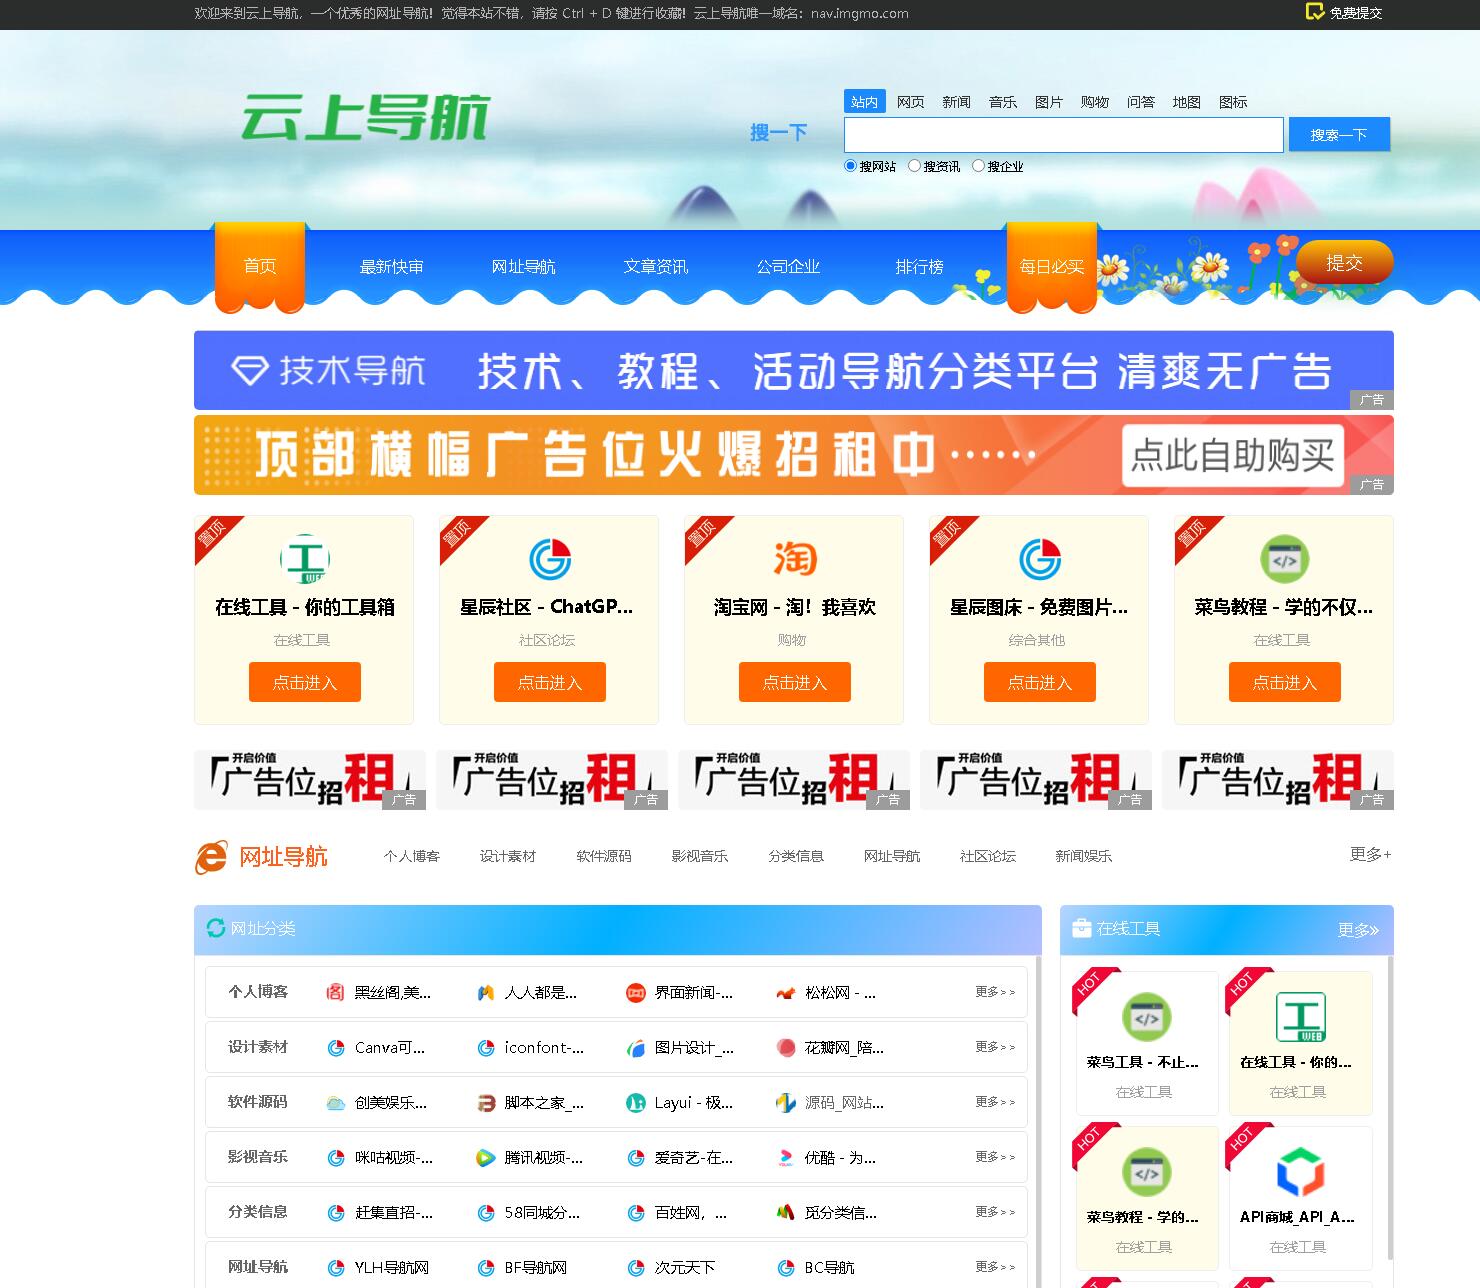Screen dimensions: 1480x1288
Task: Select the 搜企业 radio button
Action: coord(978,166)
